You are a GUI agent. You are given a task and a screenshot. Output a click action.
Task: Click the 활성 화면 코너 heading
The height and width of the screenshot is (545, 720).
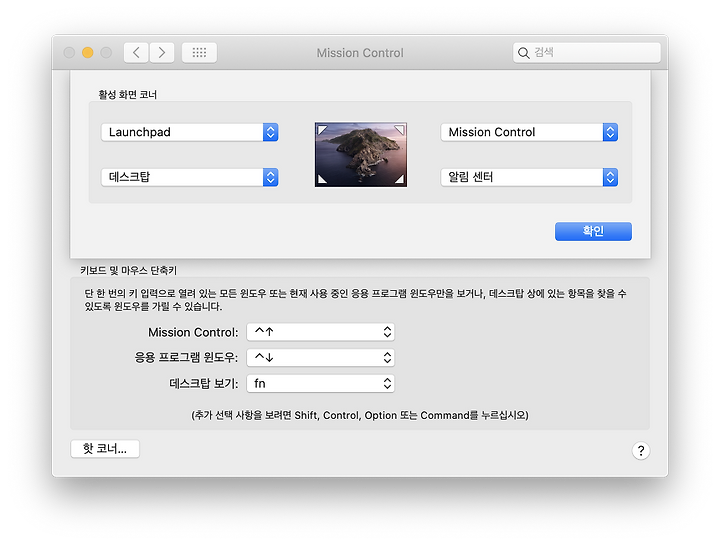128,95
